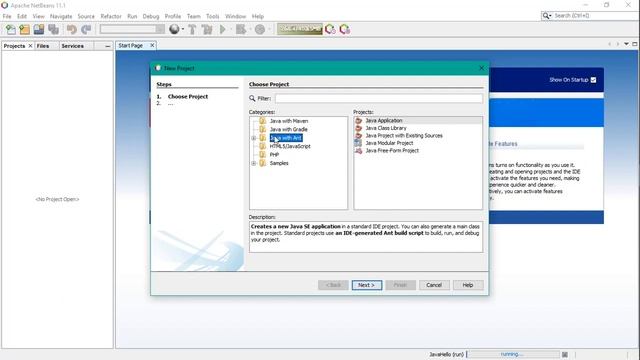Open the Navigate menu
The height and width of the screenshot is (360, 640).
click(61, 16)
